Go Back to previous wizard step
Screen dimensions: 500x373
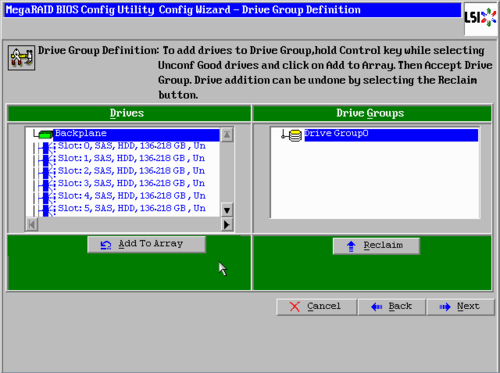pyautogui.click(x=392, y=307)
